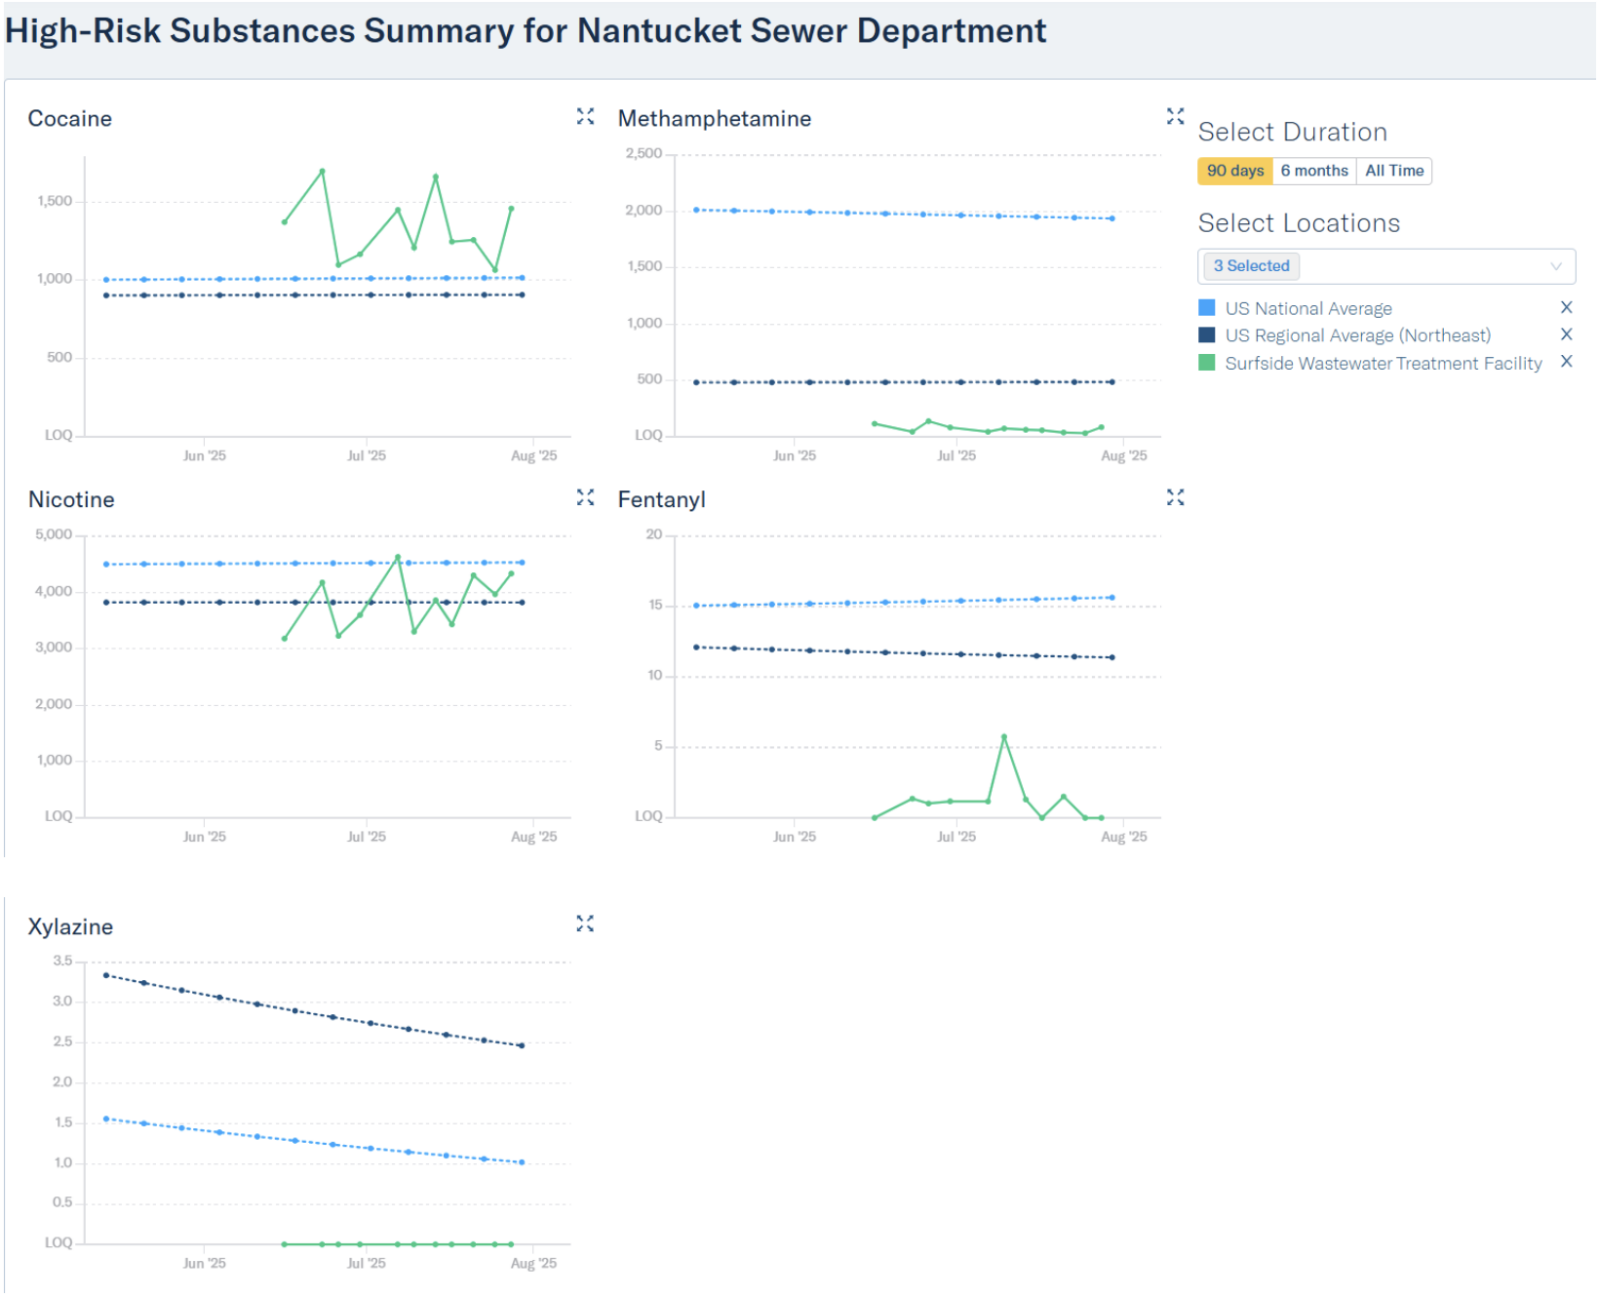Switch duration to 6 months
The image size is (1599, 1297).
click(x=1314, y=171)
